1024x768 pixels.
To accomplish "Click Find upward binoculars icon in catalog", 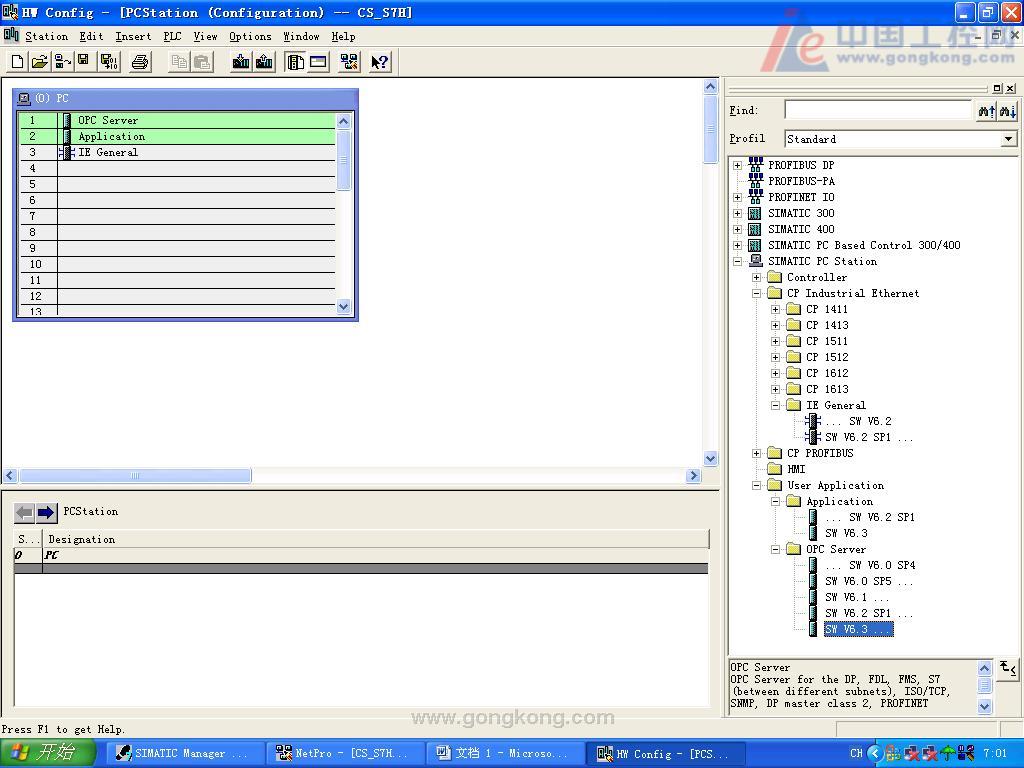I will 987,112.
